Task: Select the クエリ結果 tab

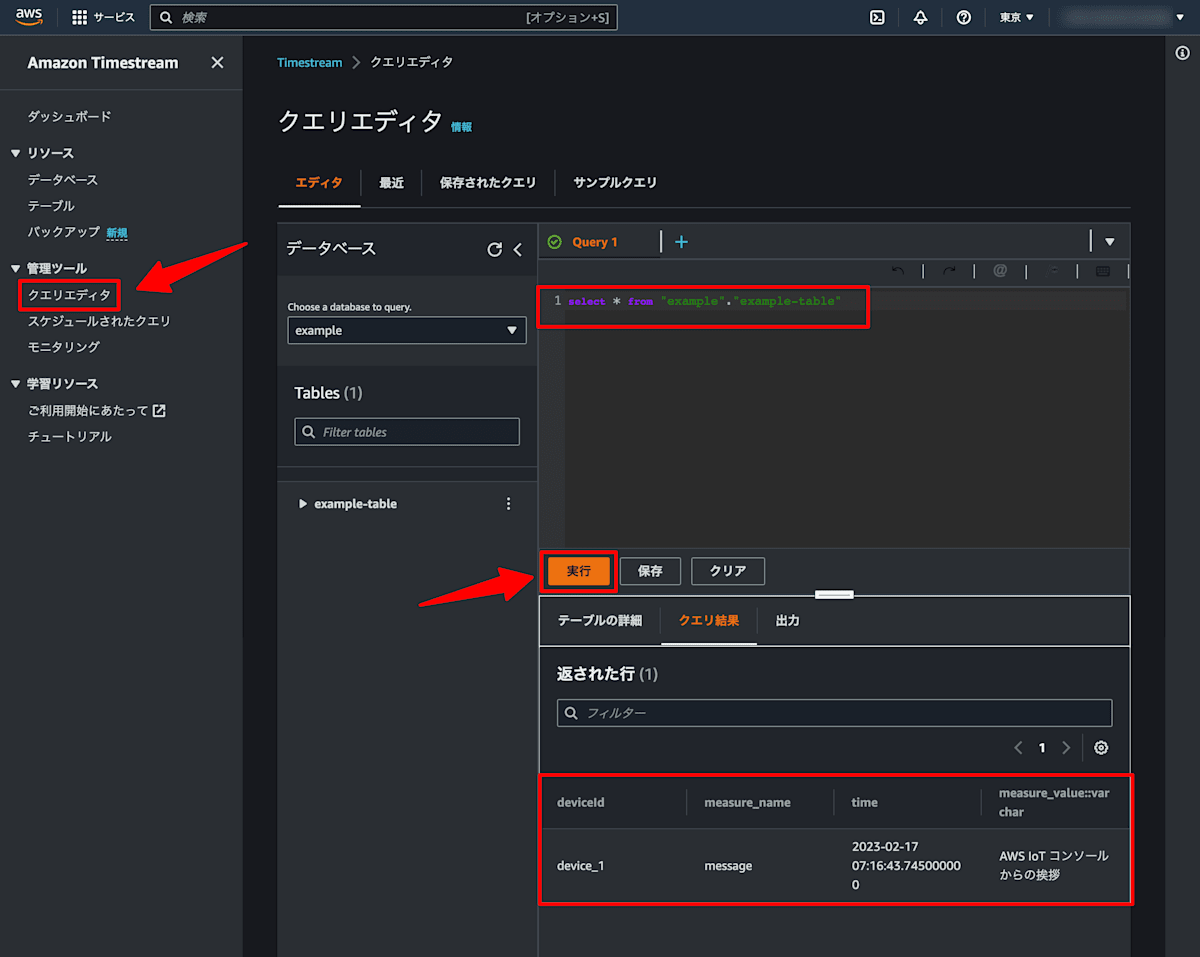Action: point(709,621)
